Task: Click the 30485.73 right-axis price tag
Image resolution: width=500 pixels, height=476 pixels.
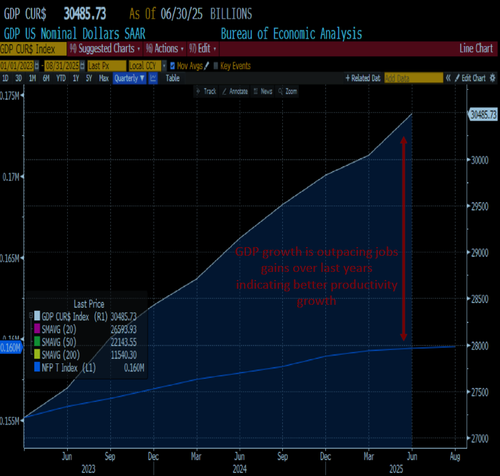Action: point(483,115)
